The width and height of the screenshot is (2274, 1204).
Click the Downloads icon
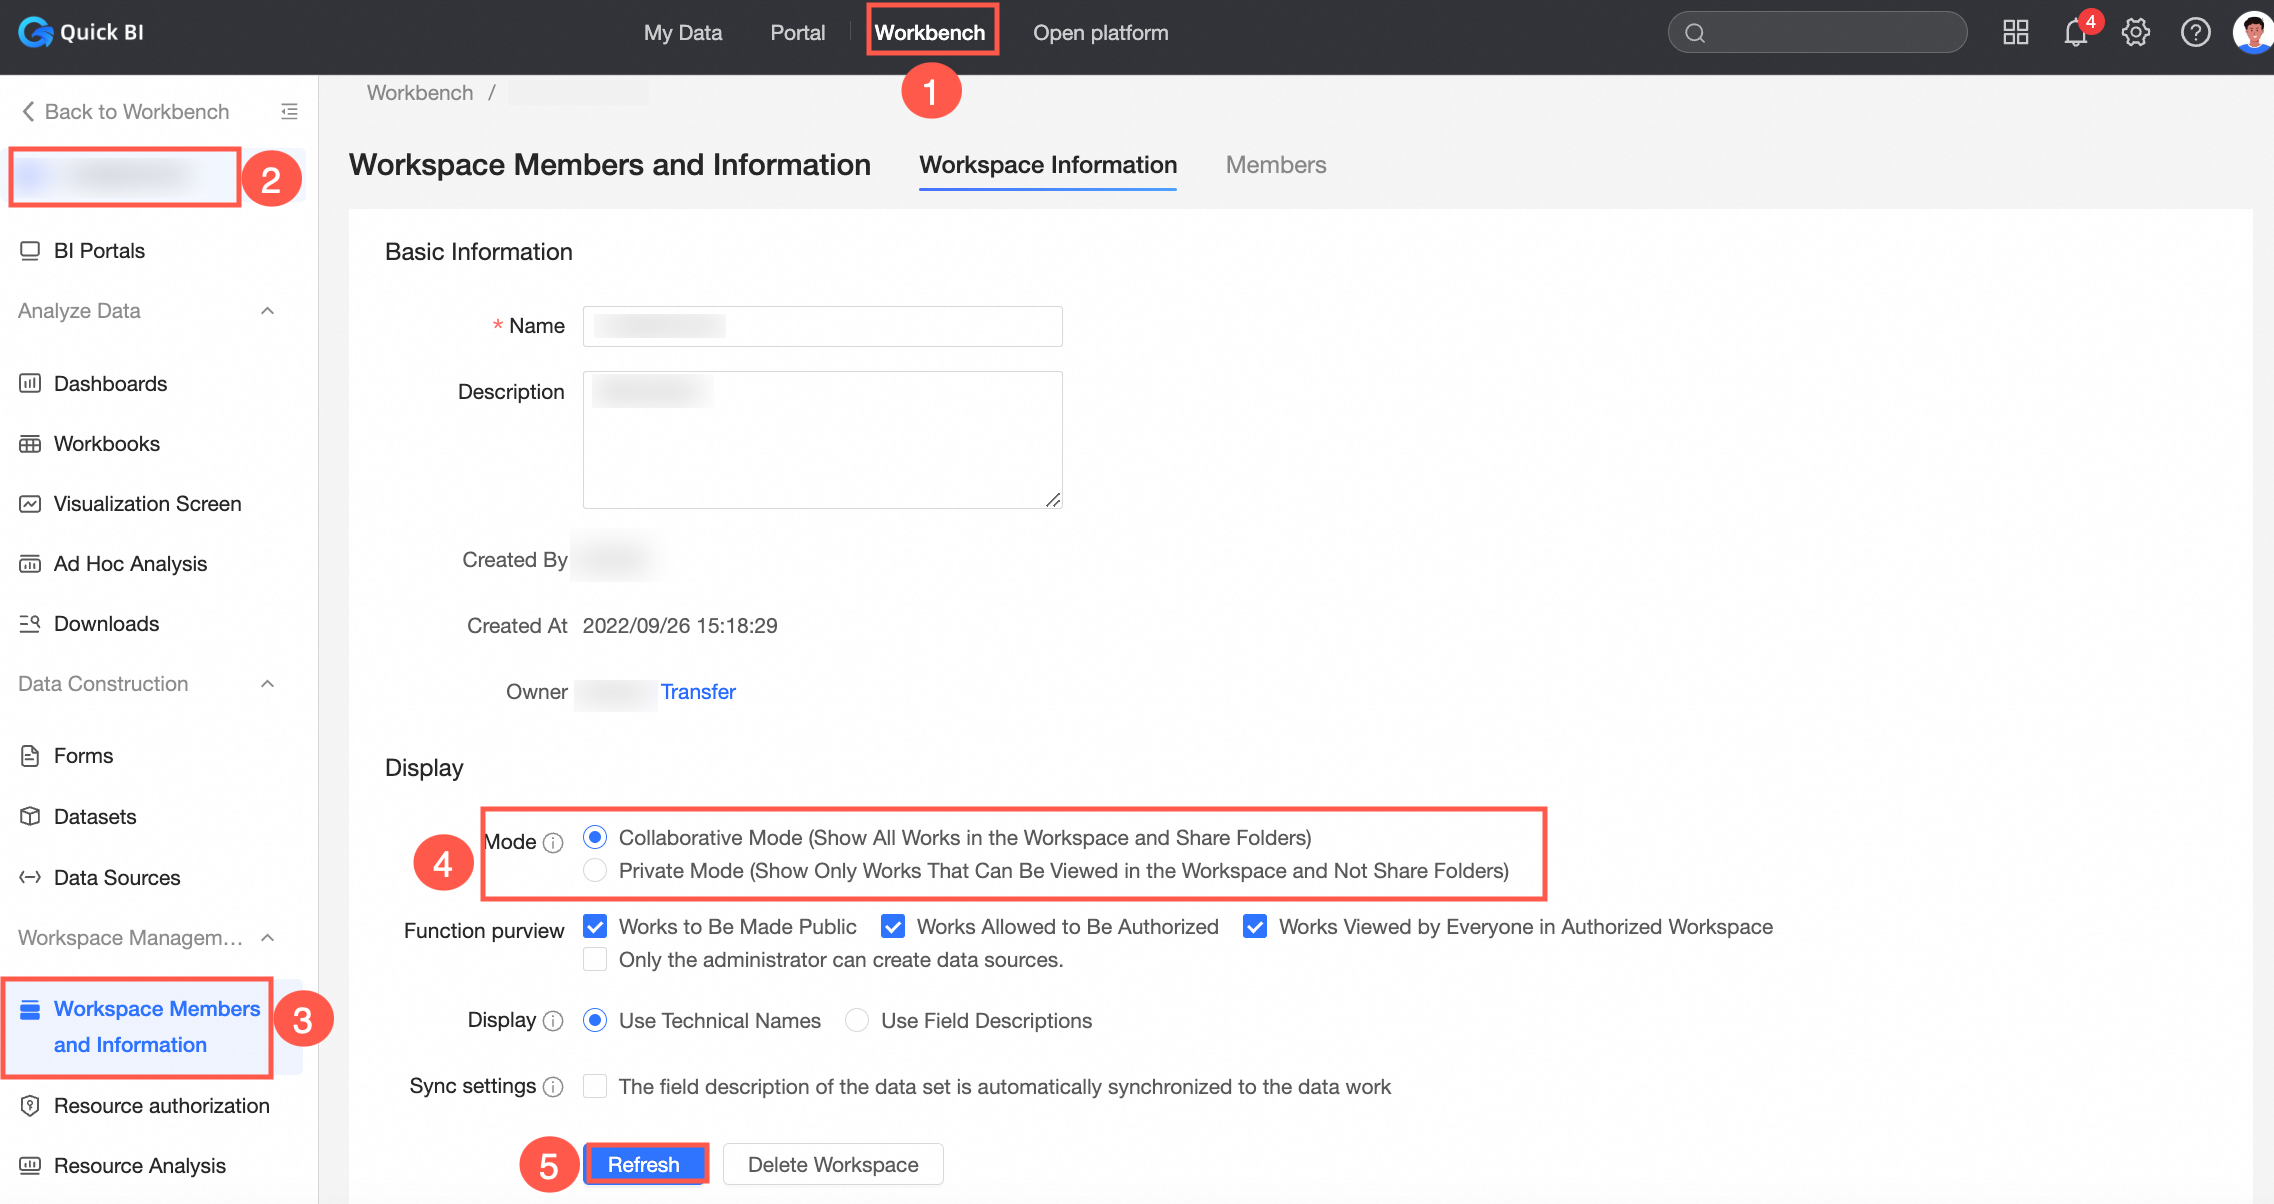(x=30, y=623)
